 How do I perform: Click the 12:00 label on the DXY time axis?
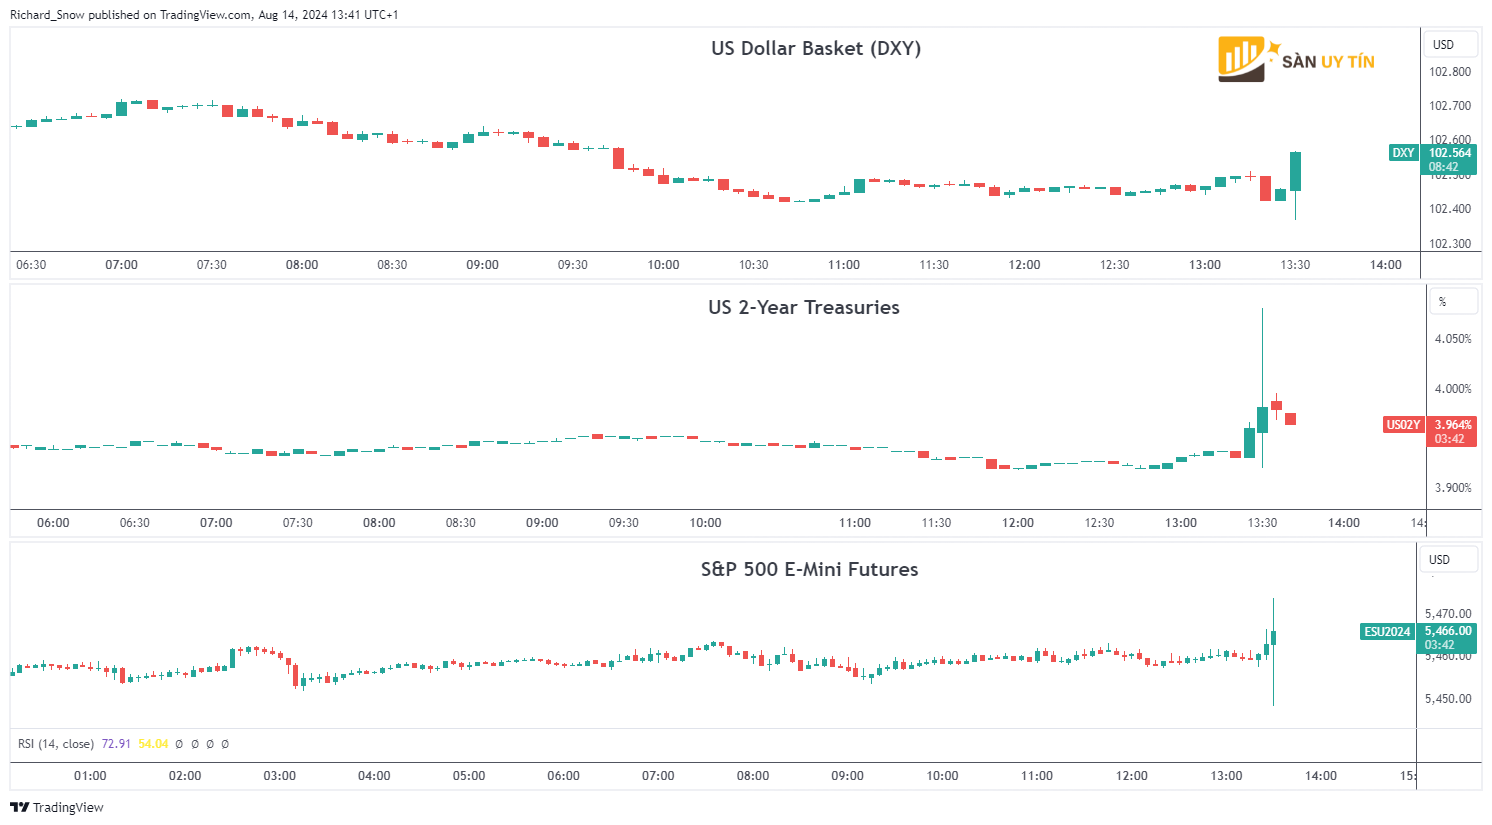pyautogui.click(x=1024, y=265)
